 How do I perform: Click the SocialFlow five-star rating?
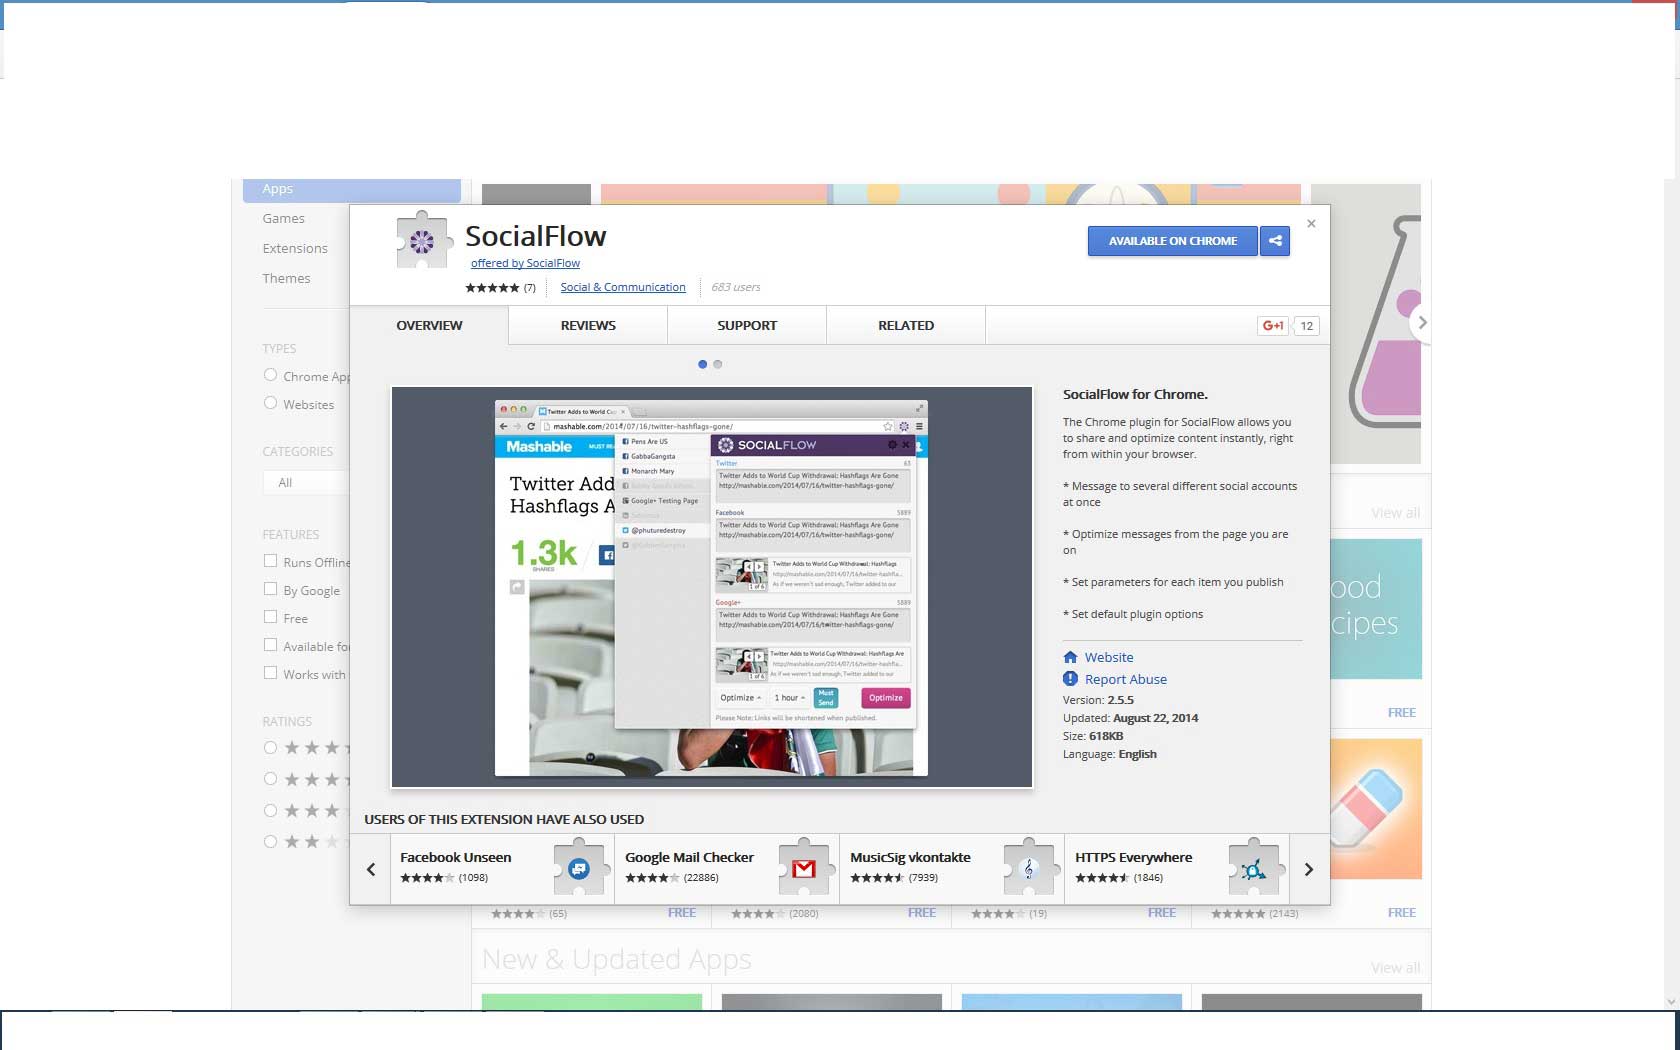pyautogui.click(x=492, y=288)
